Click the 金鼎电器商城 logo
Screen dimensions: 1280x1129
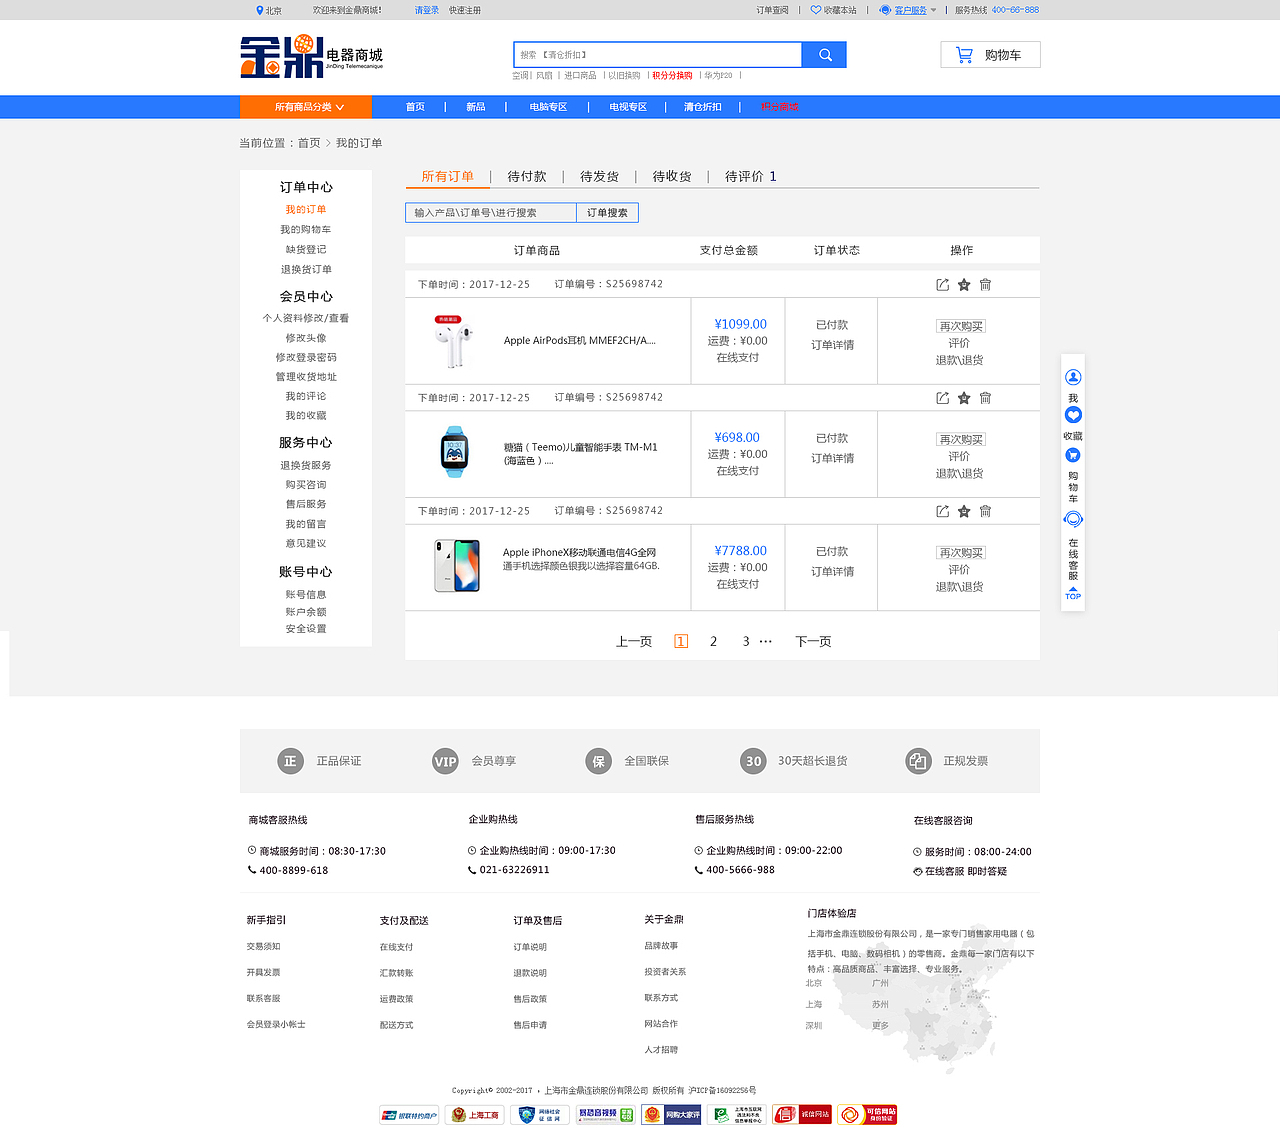[x=311, y=57]
